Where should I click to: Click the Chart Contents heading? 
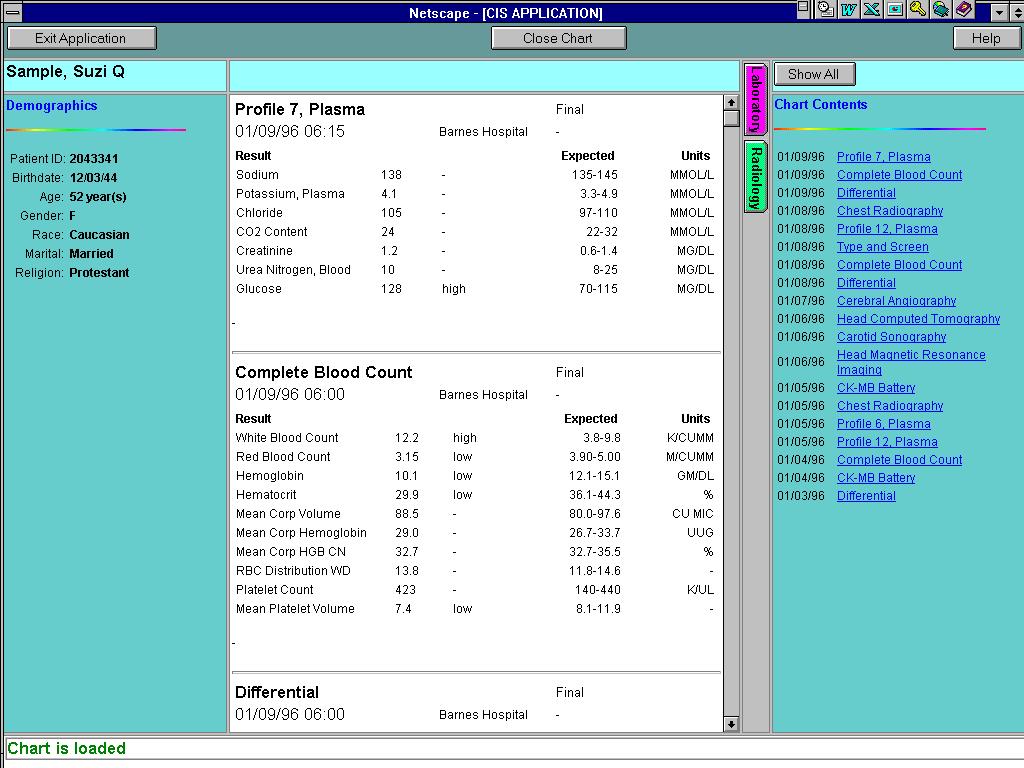(x=820, y=104)
